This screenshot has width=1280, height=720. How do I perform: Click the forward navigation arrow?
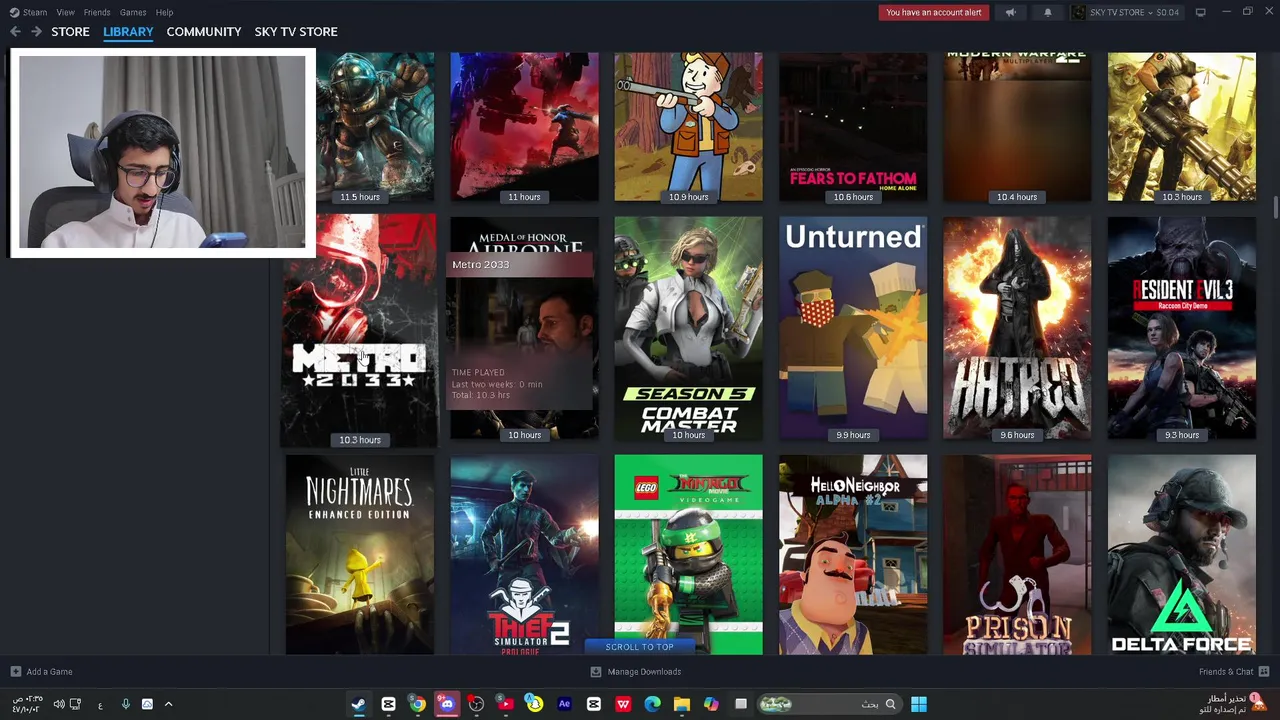click(36, 32)
